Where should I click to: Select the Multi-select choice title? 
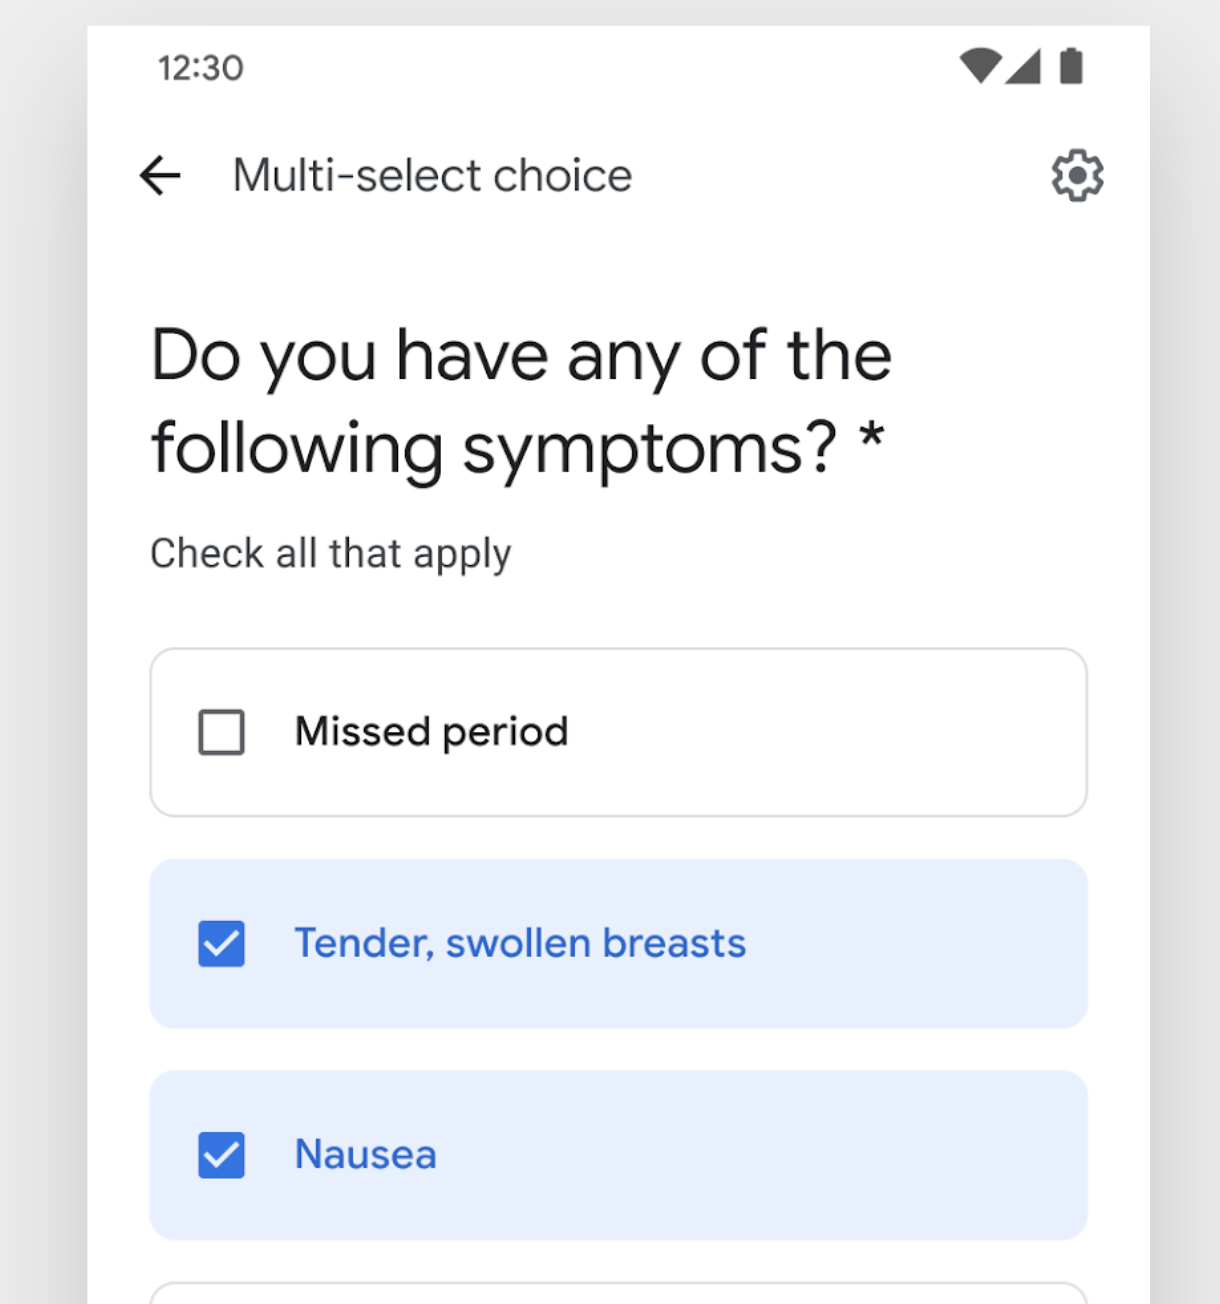coord(432,175)
